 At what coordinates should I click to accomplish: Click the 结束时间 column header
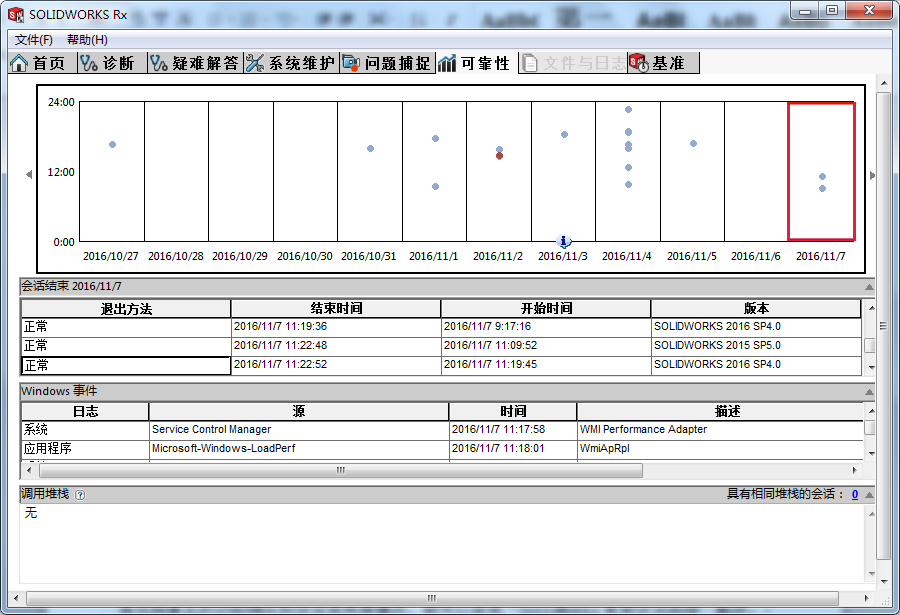coord(336,309)
